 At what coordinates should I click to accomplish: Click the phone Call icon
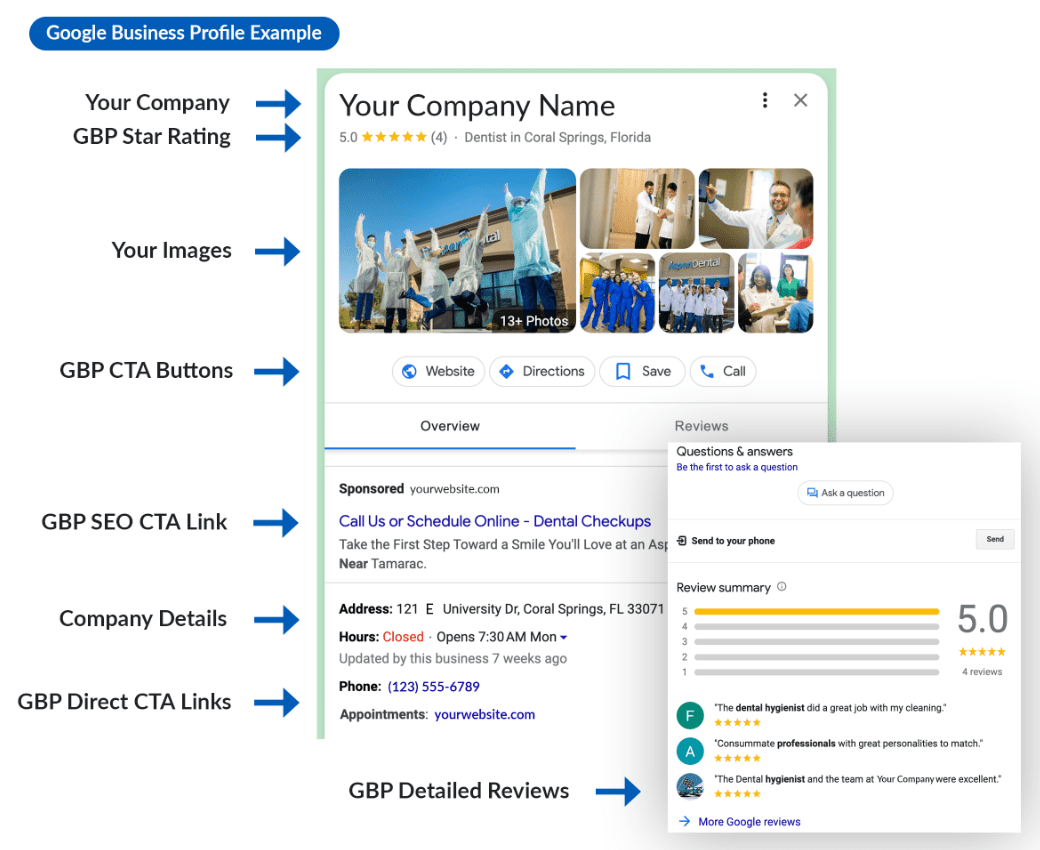tap(707, 371)
